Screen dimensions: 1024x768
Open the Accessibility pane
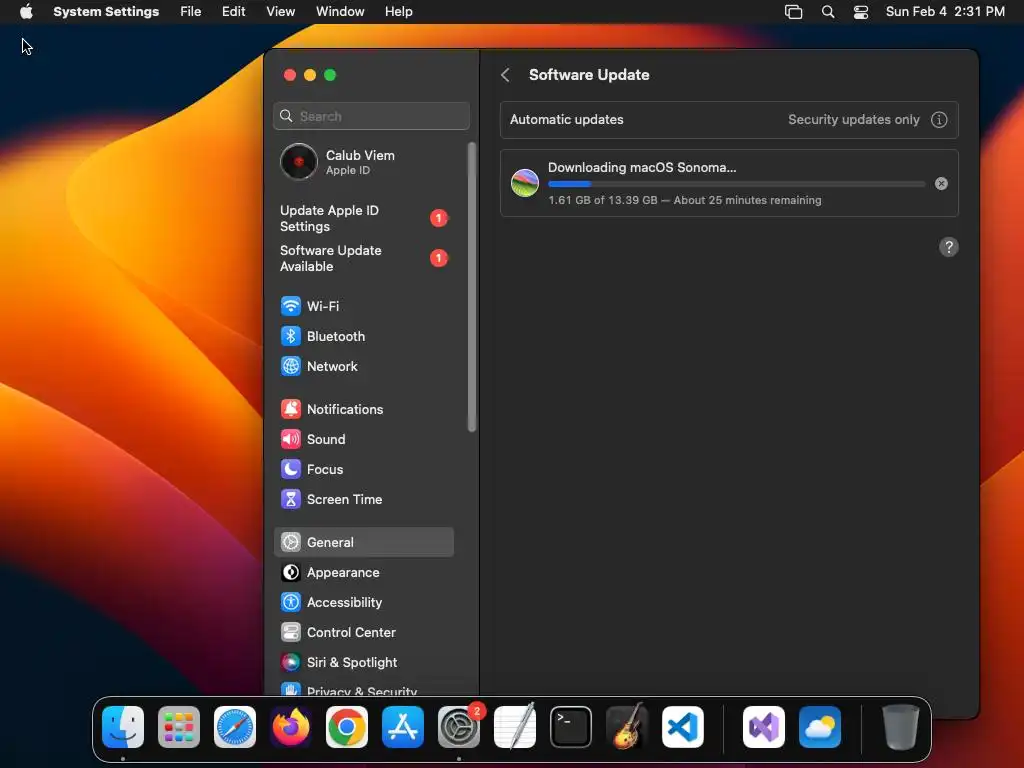point(363,602)
